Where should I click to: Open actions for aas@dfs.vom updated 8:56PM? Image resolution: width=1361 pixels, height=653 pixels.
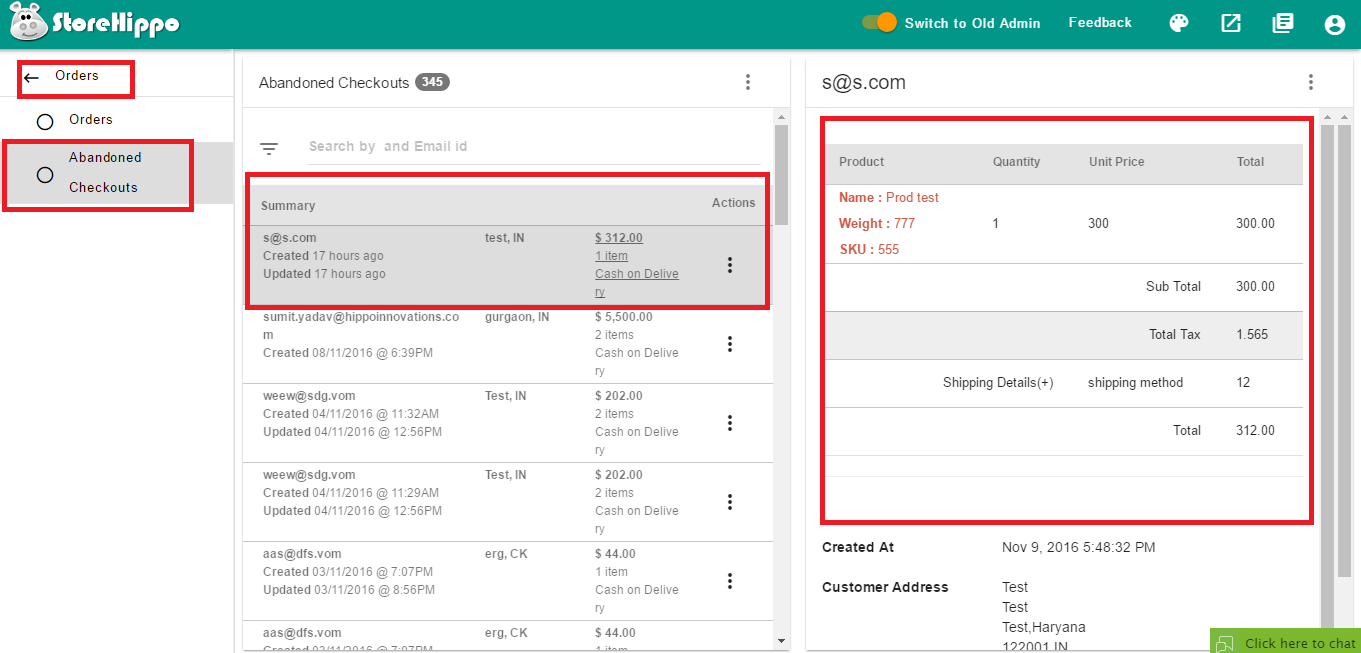tap(730, 581)
